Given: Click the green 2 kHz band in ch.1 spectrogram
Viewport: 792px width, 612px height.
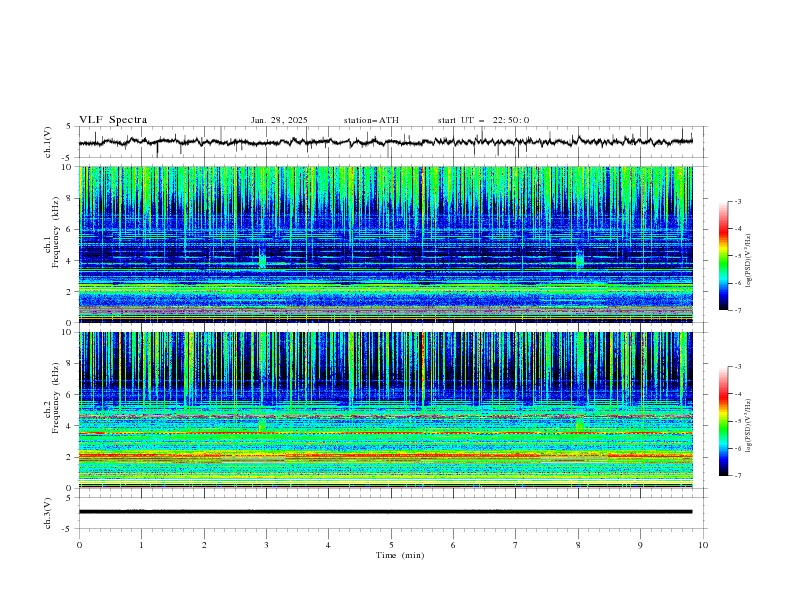Looking at the screenshot, I should coord(385,289).
